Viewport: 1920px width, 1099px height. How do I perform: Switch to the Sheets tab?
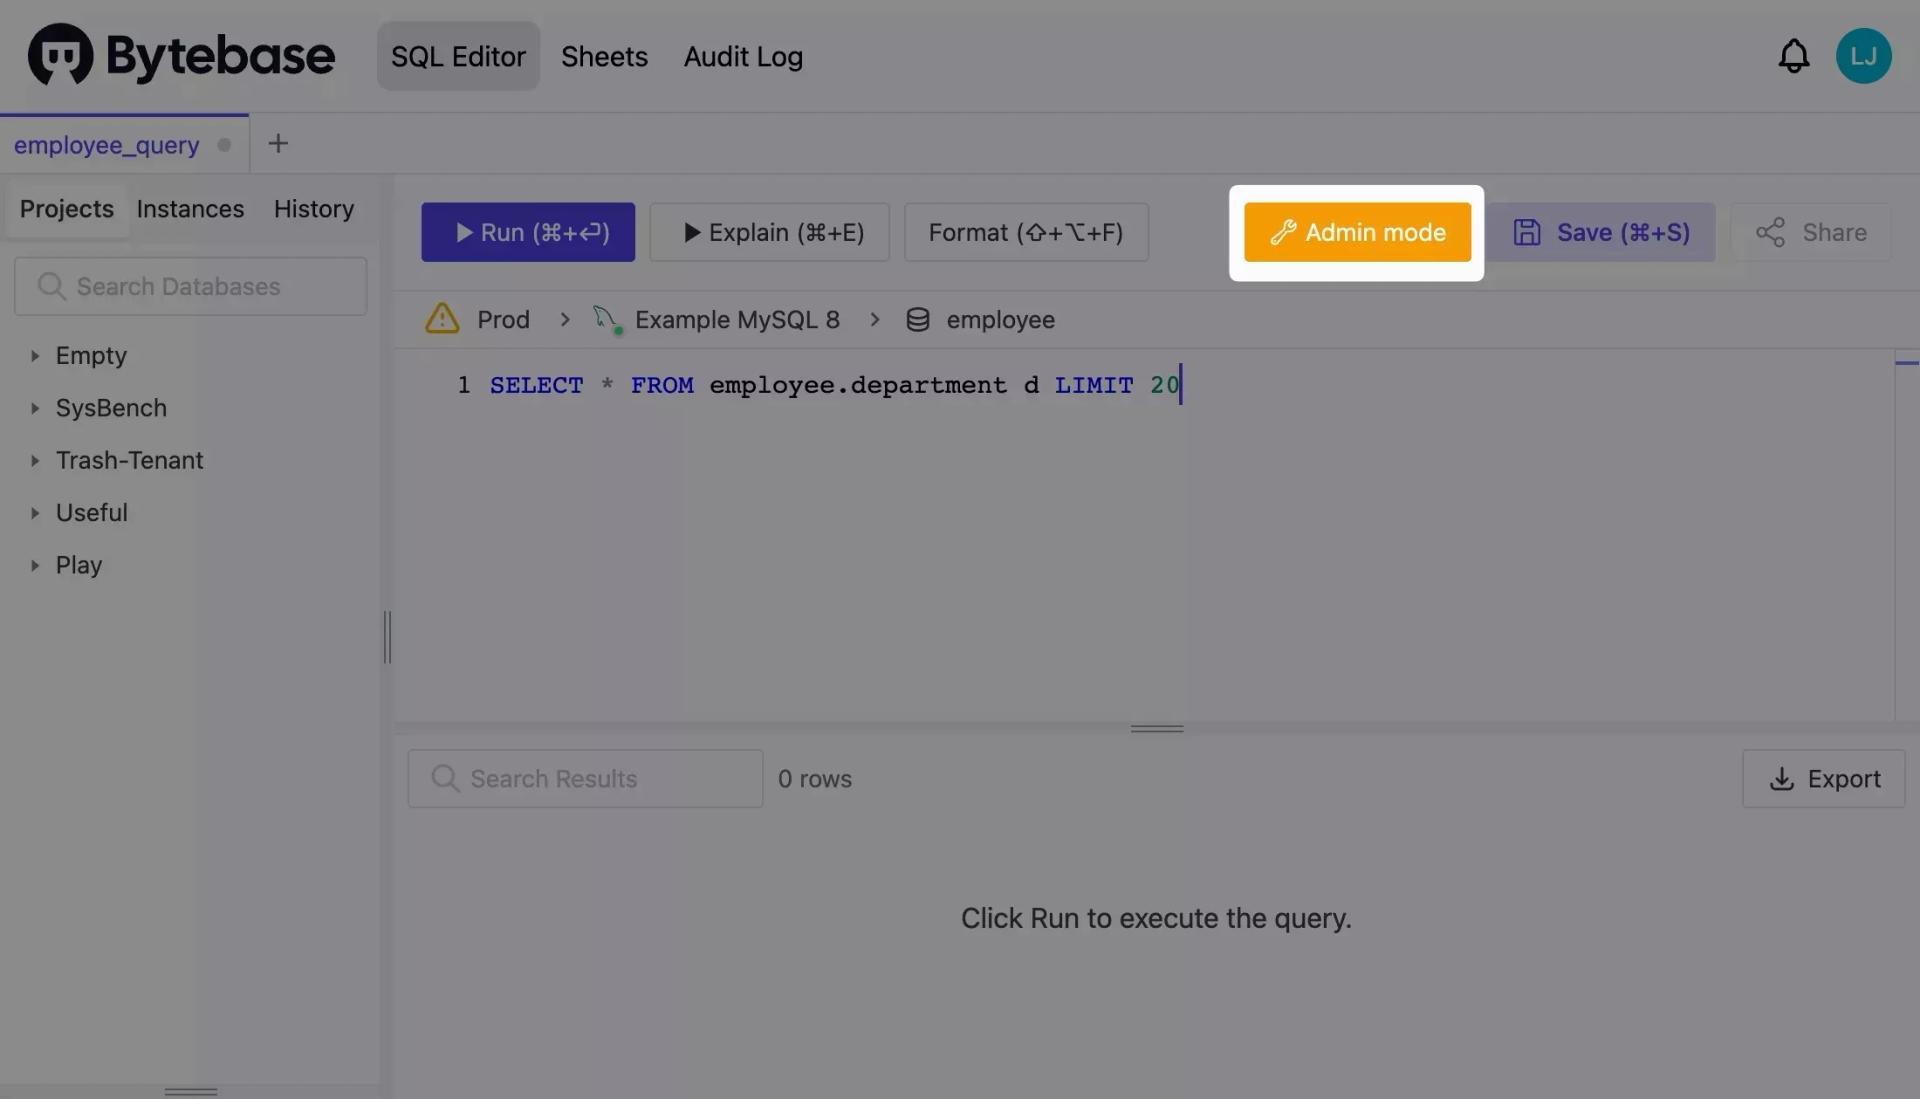[604, 55]
